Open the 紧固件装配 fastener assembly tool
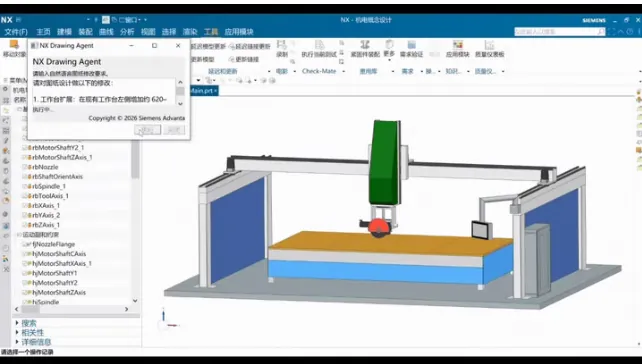 tap(365, 48)
